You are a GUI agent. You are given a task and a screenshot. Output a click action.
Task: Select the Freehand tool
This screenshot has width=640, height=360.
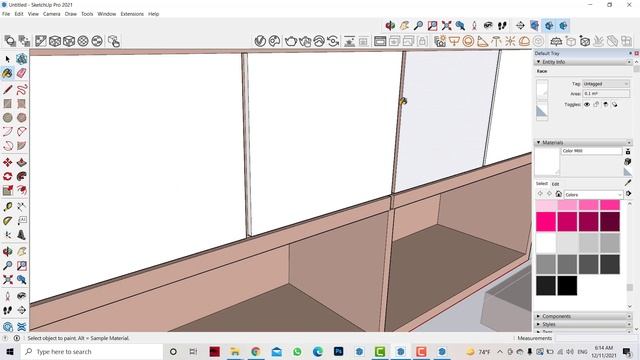click(x=22, y=89)
